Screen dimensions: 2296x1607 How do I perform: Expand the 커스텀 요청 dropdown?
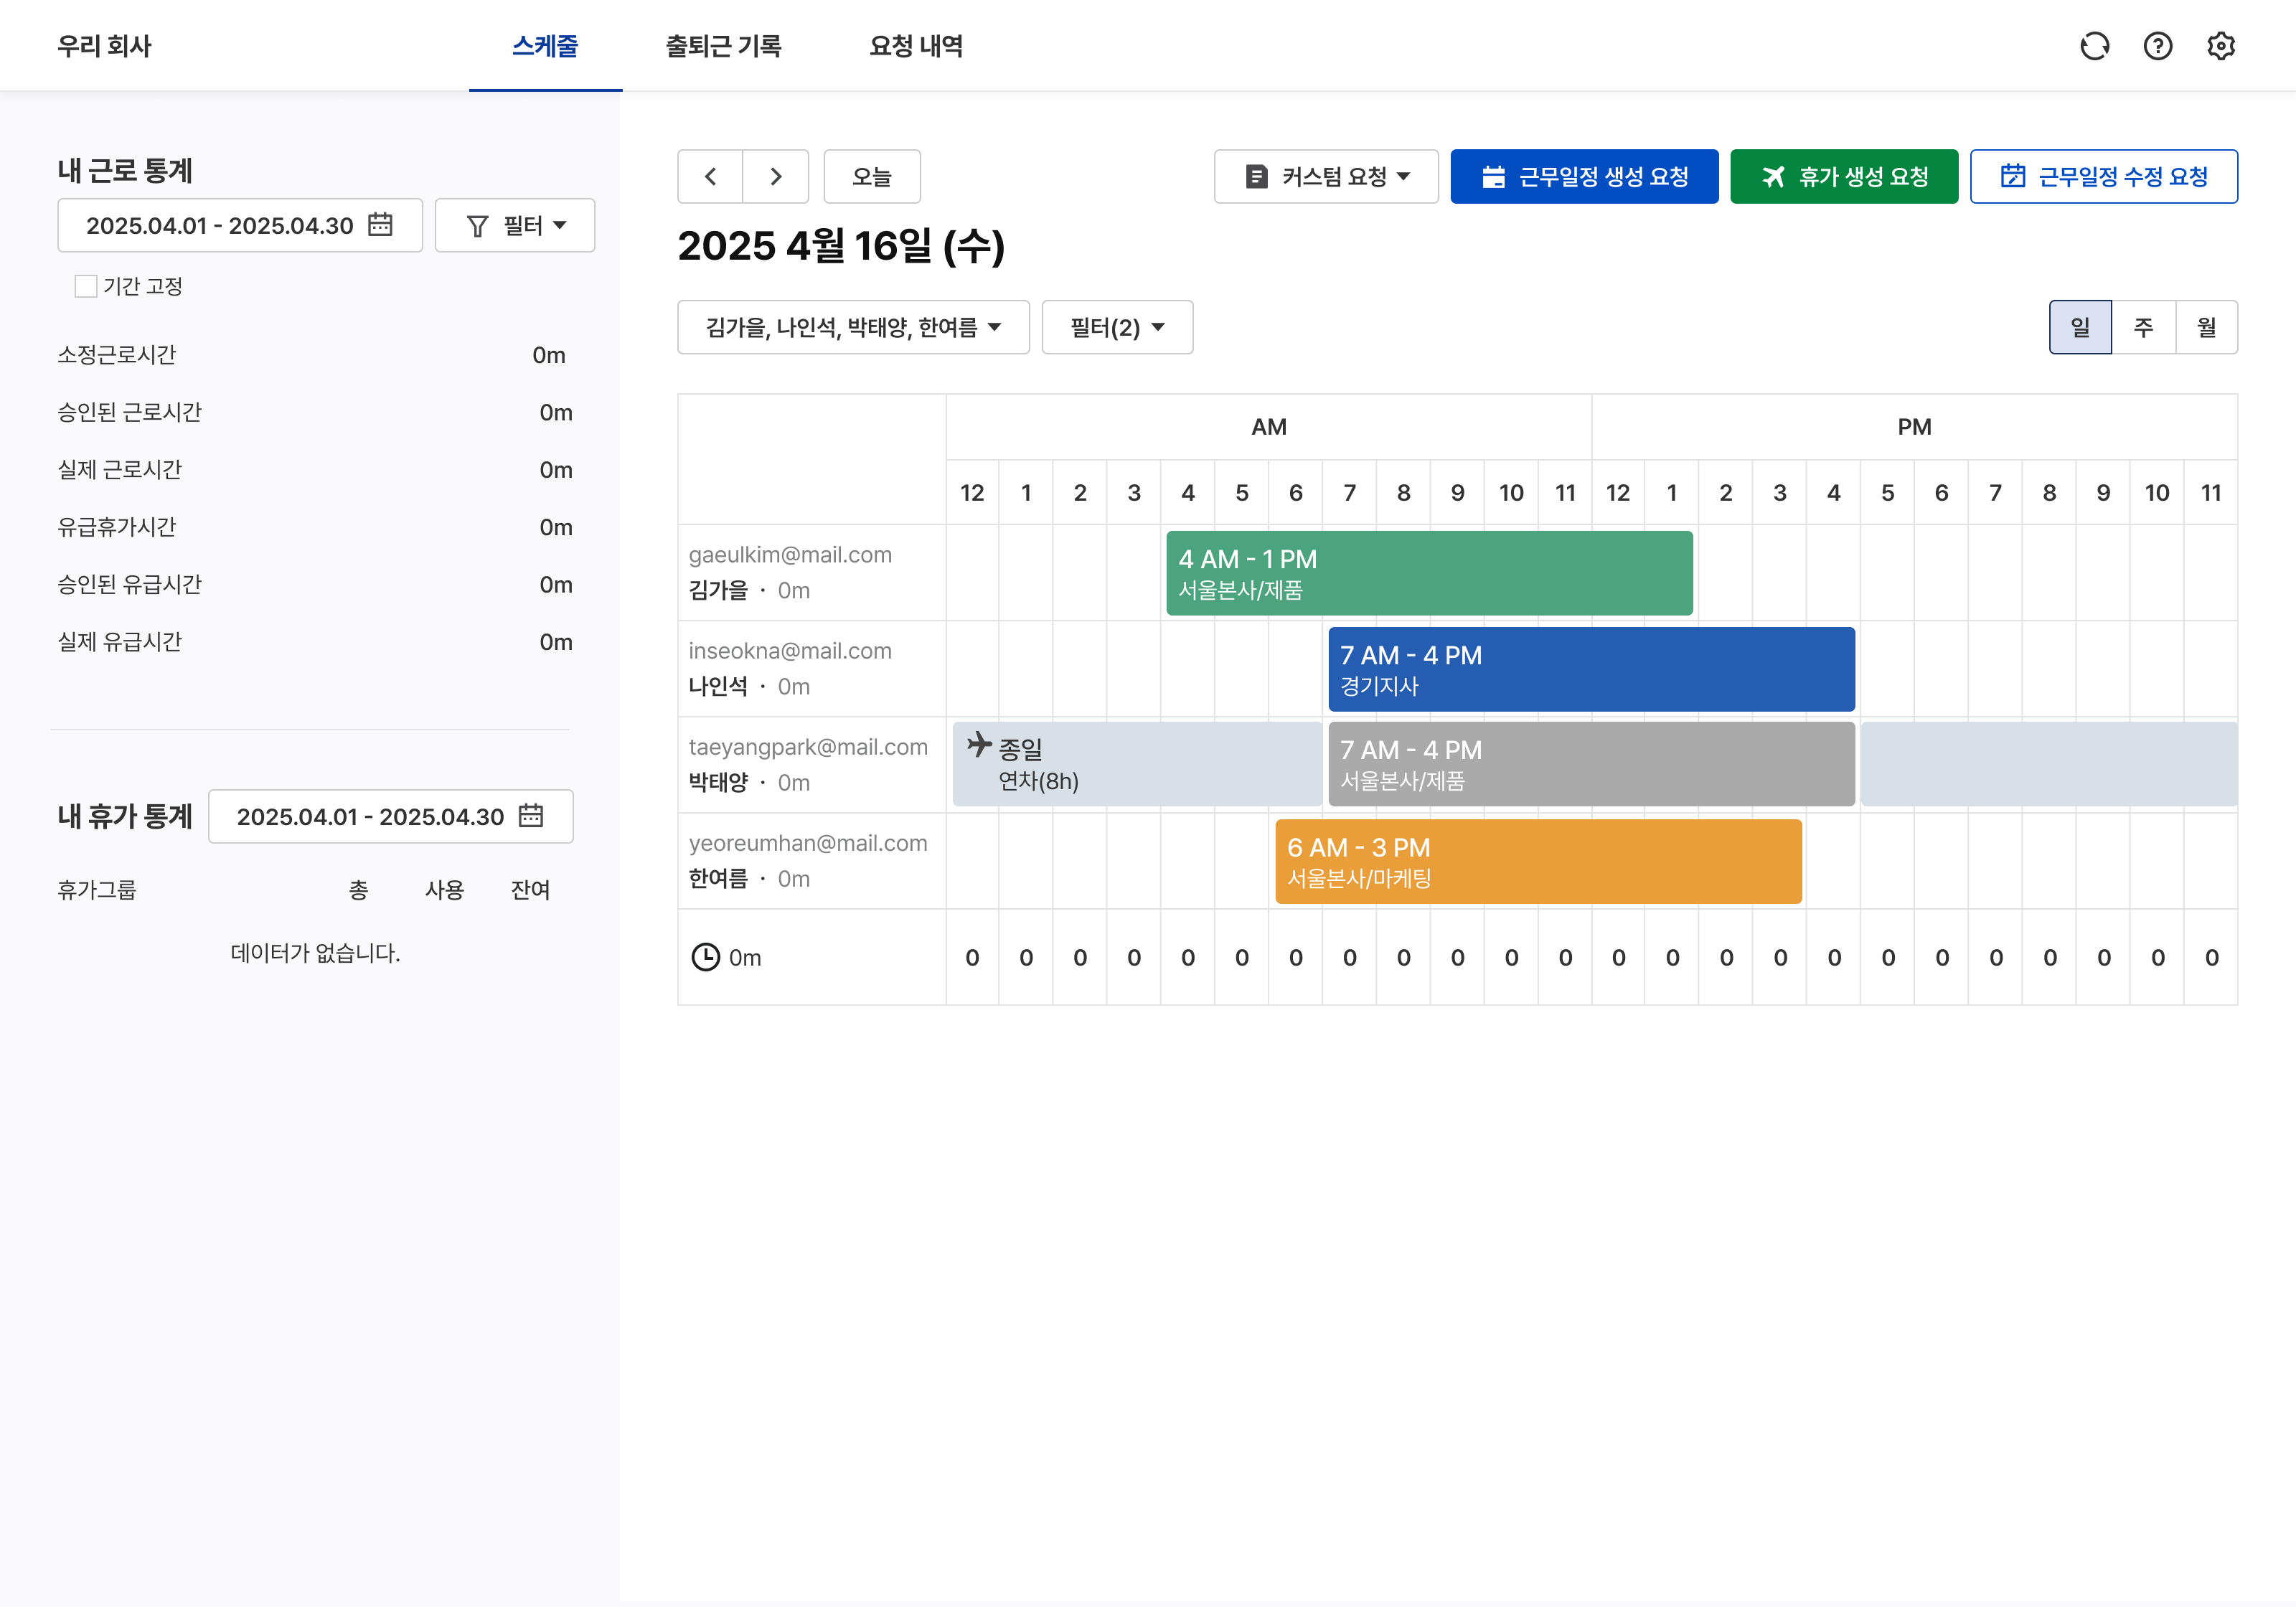[1325, 177]
